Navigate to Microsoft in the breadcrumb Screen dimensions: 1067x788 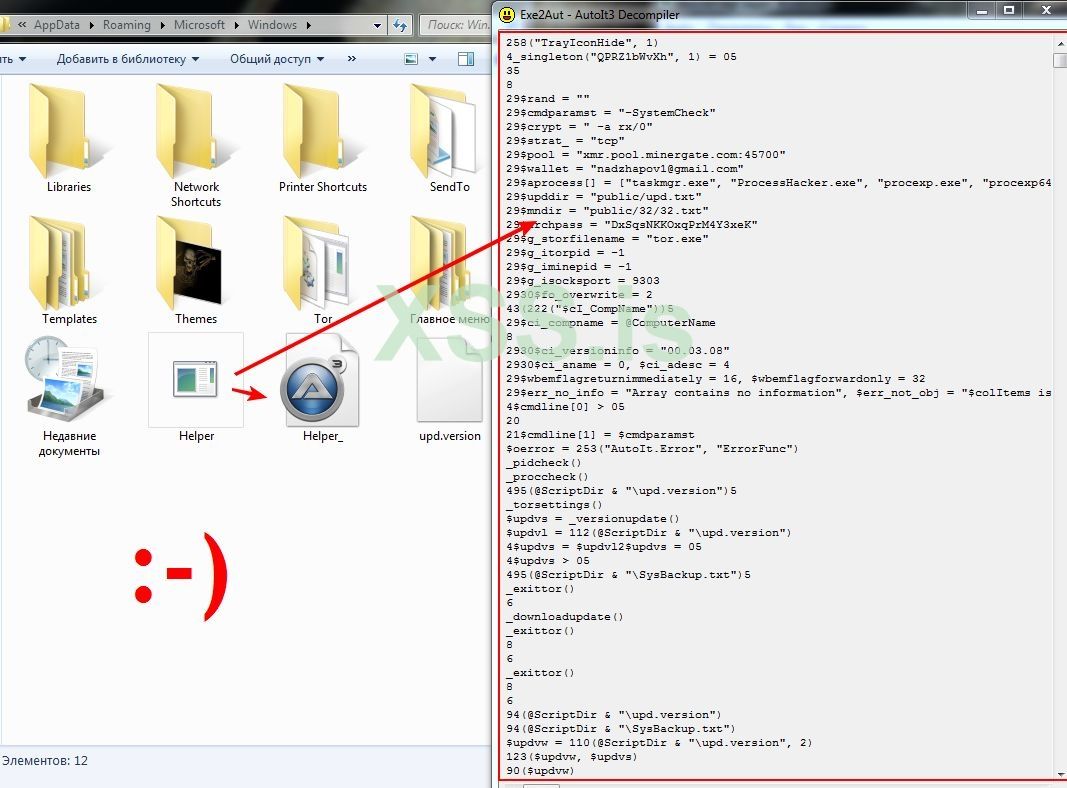point(199,24)
